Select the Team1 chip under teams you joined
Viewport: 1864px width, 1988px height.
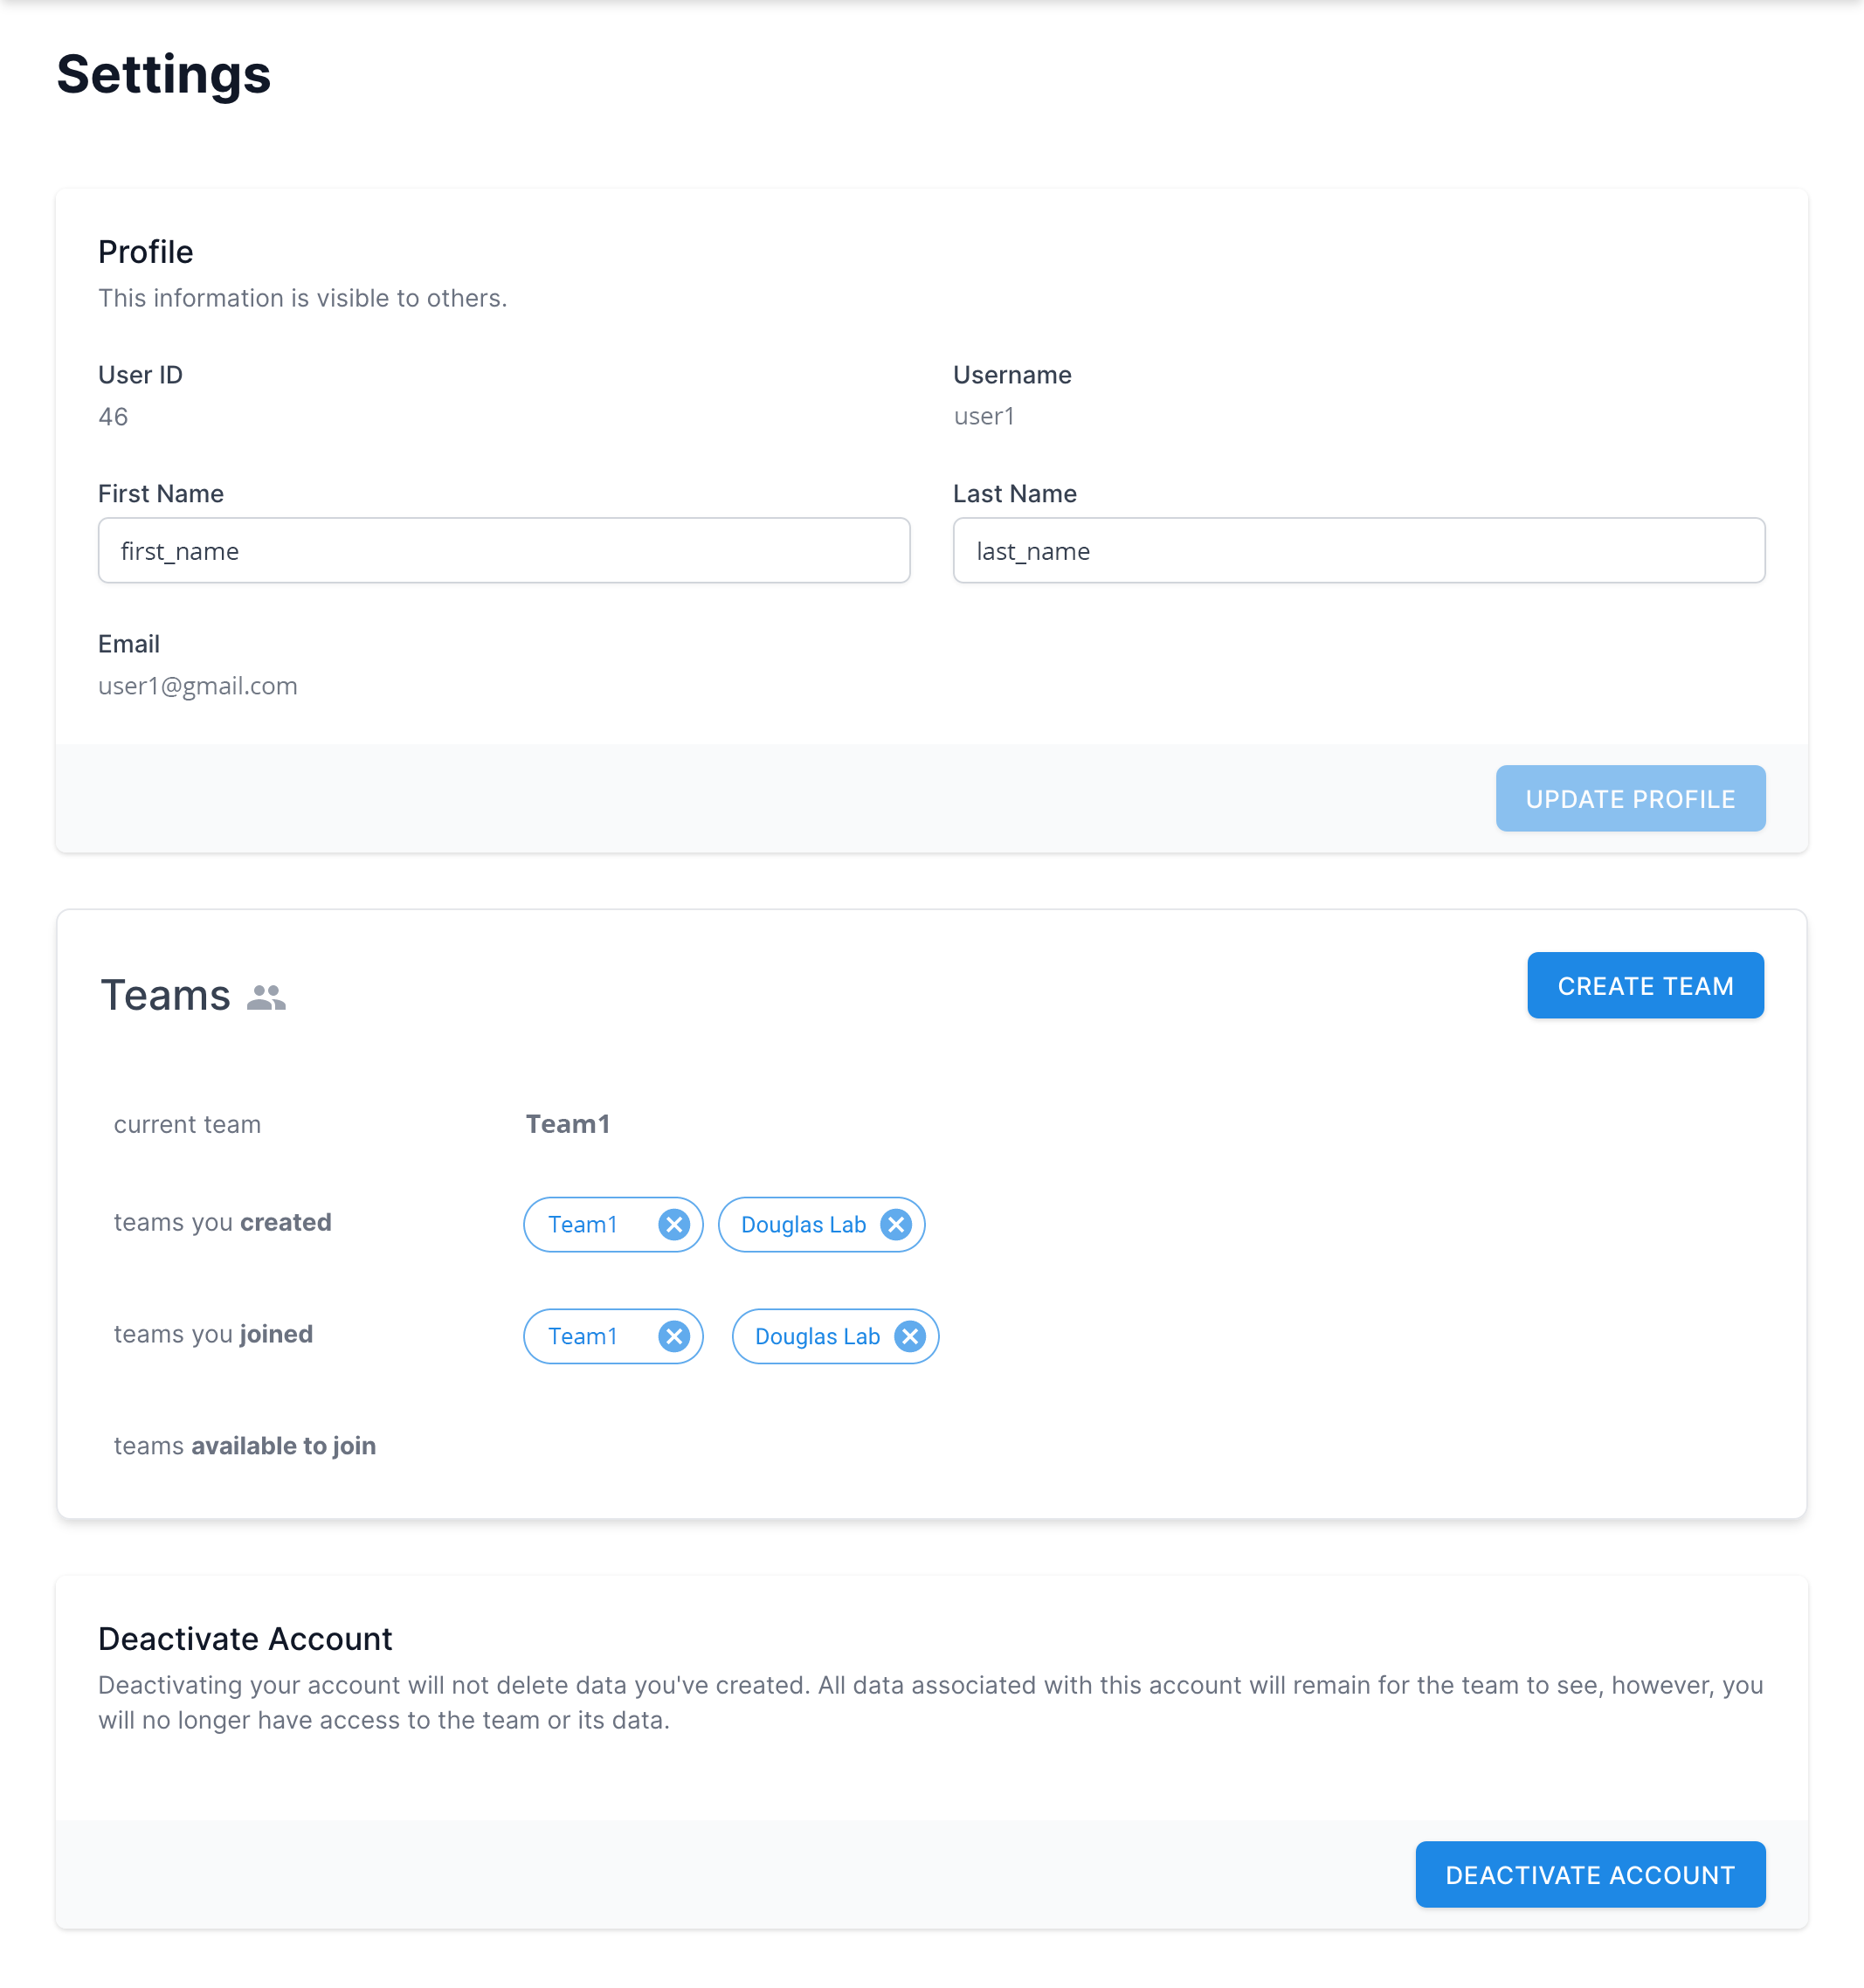tap(583, 1336)
